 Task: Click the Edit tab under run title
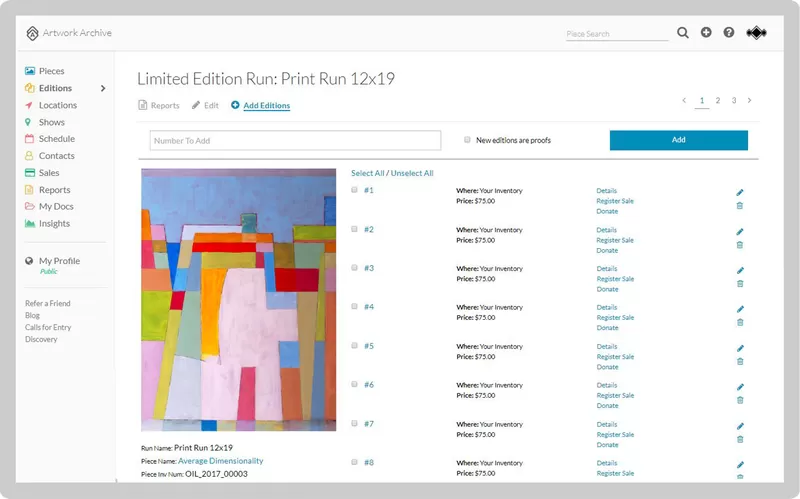pos(205,105)
